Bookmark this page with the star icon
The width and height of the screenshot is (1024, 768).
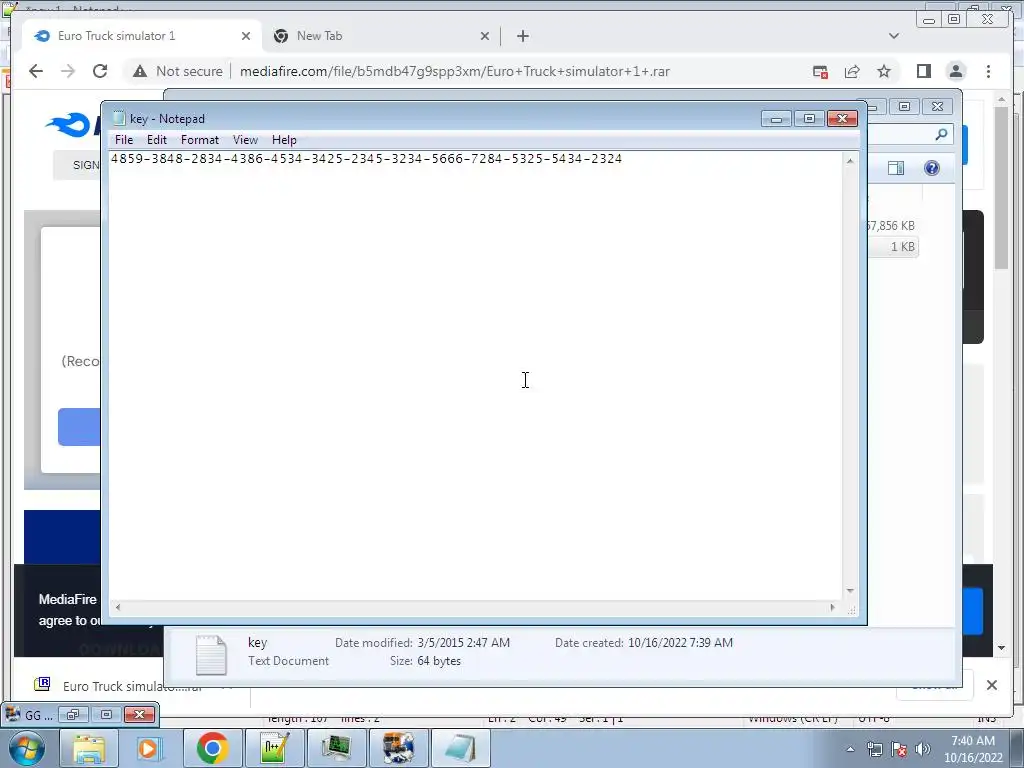(x=884, y=71)
